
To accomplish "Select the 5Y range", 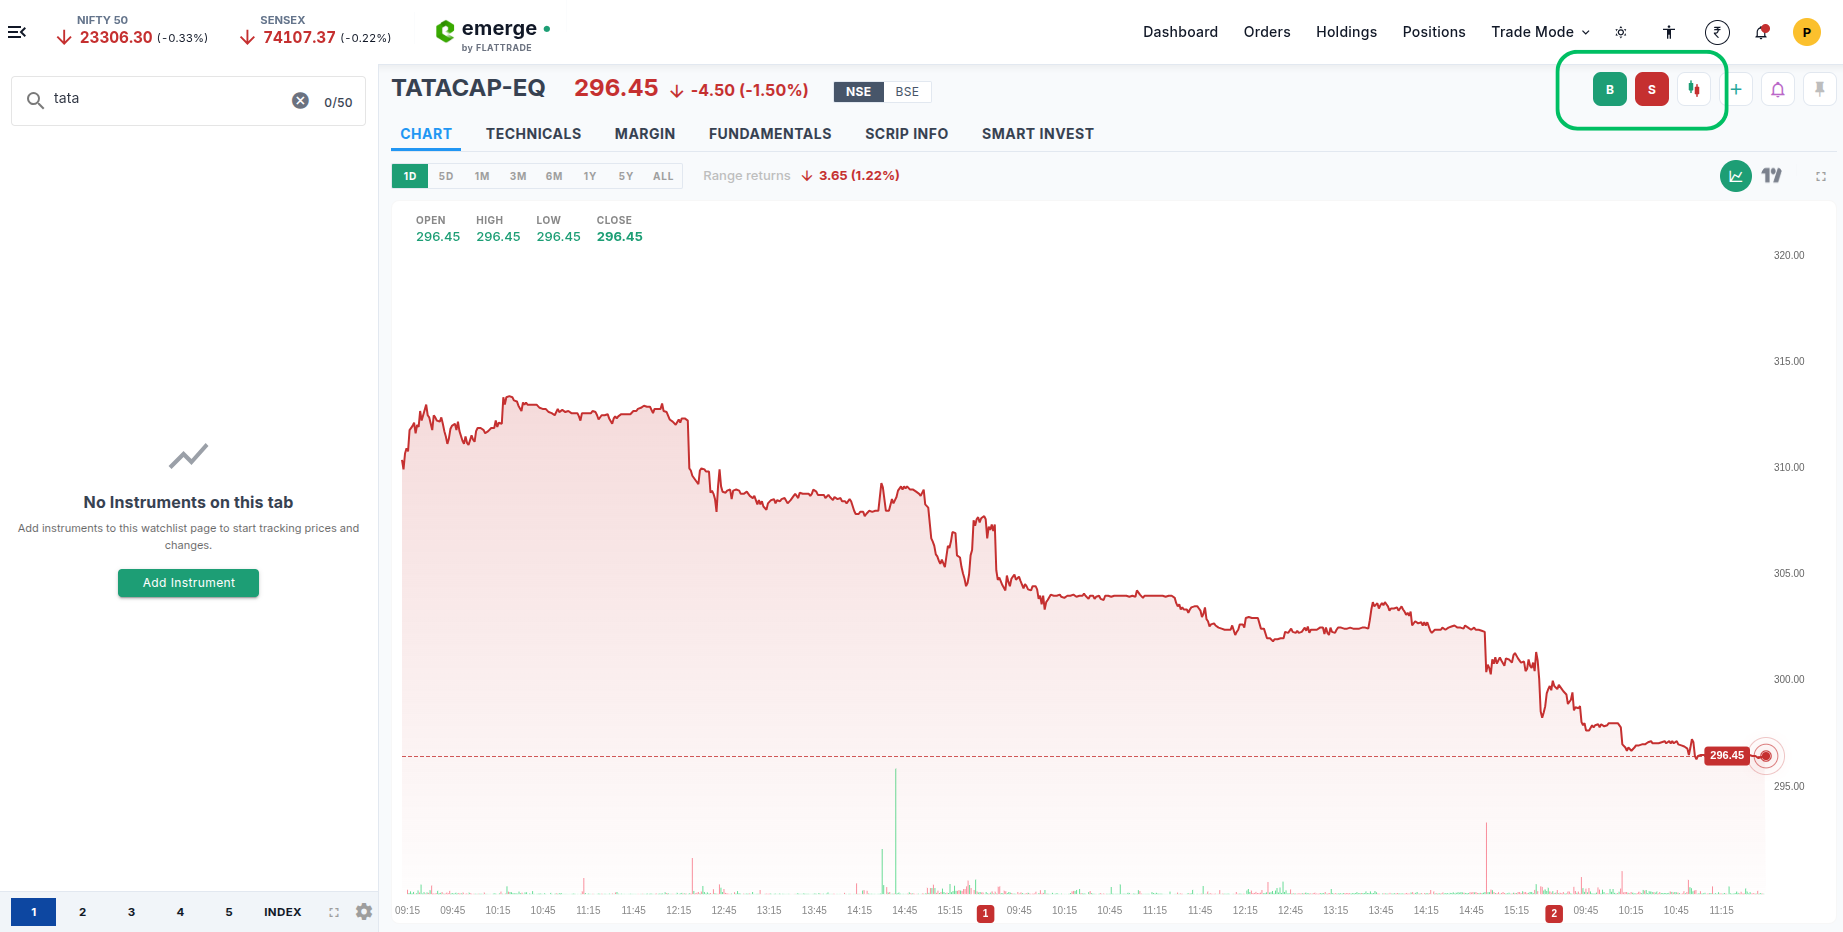I will coord(626,176).
